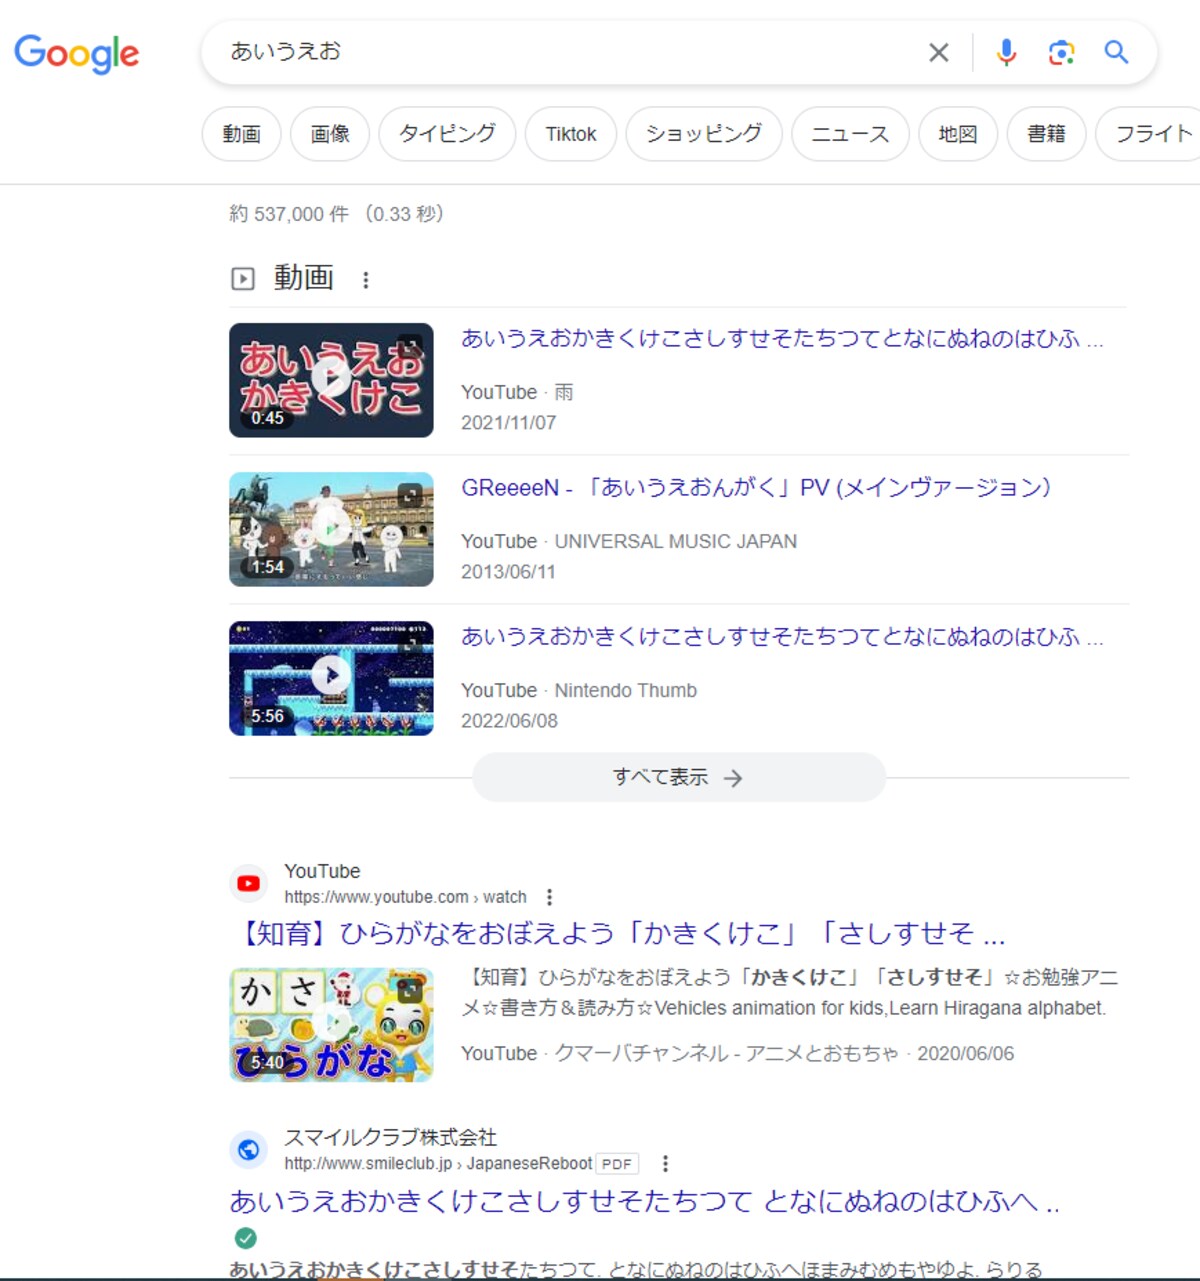The height and width of the screenshot is (1281, 1200).
Task: Play the 5:56 Nintendo Thumb video thumbnail
Action: click(331, 678)
